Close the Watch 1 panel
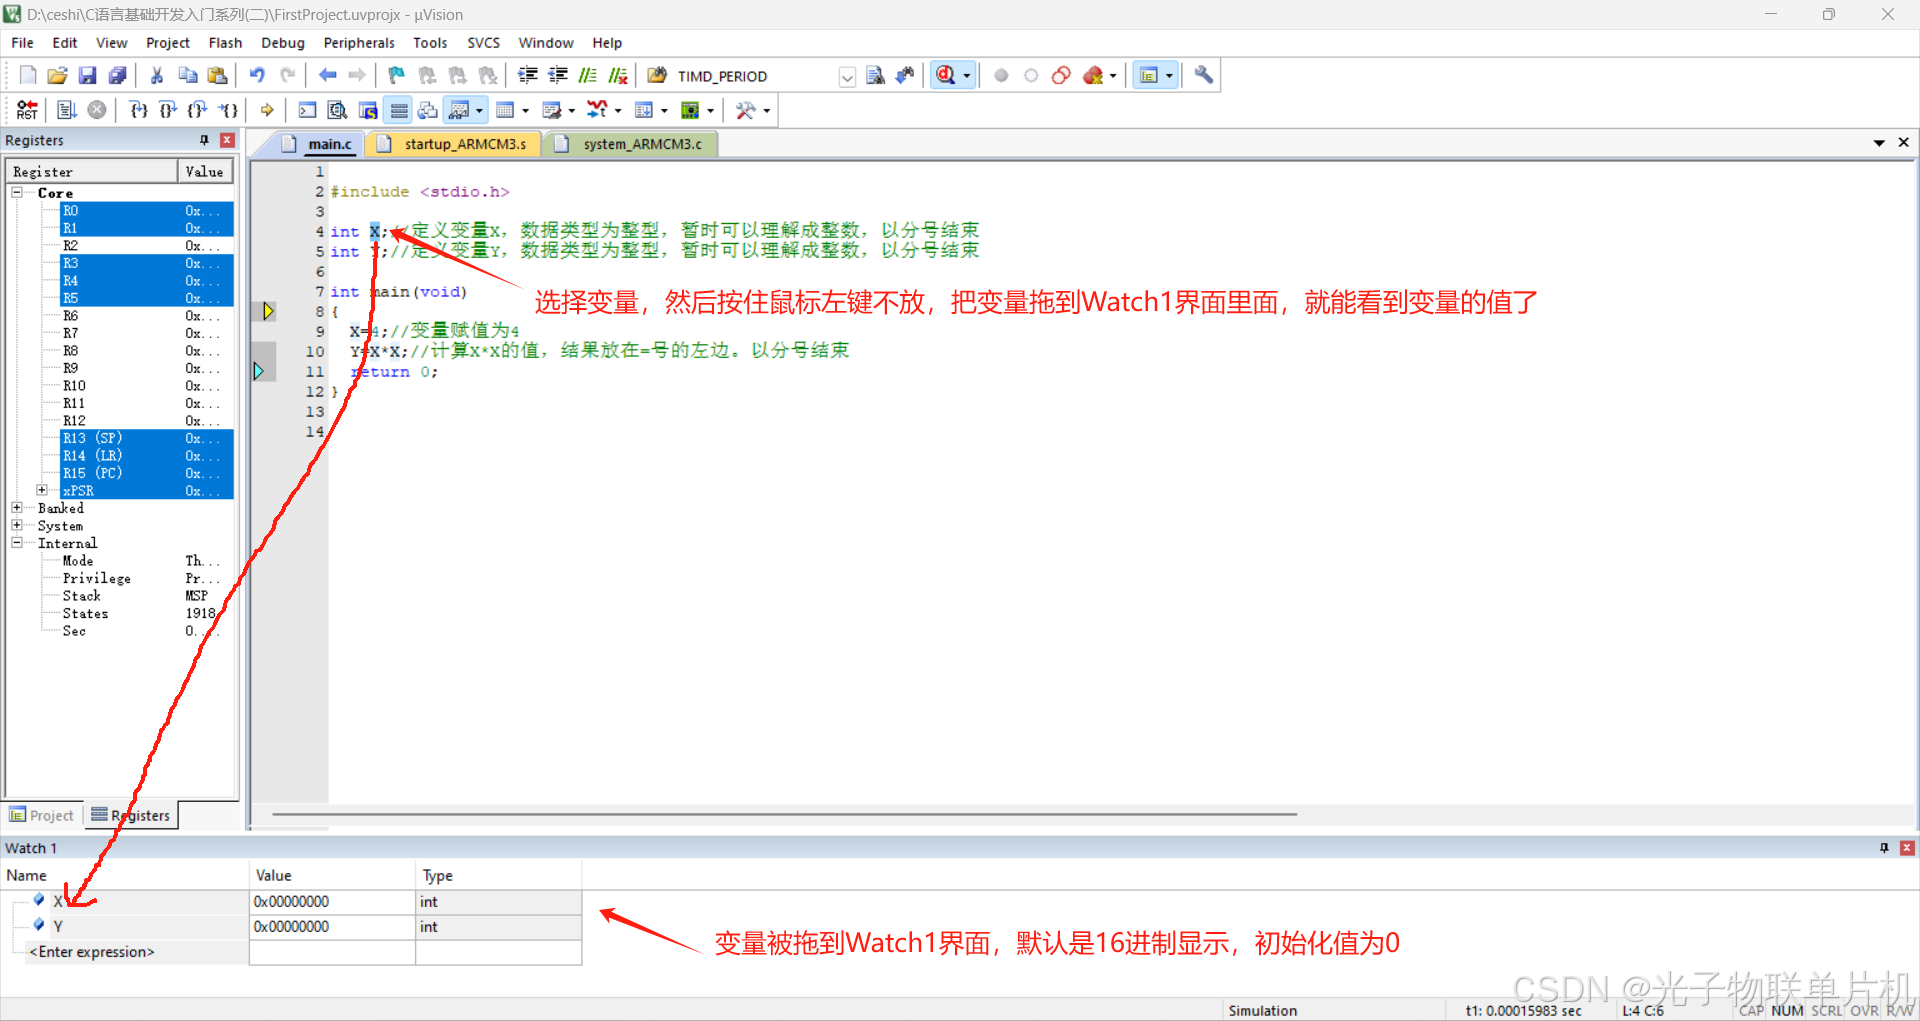Viewport: 1920px width, 1021px height. 1907,848
